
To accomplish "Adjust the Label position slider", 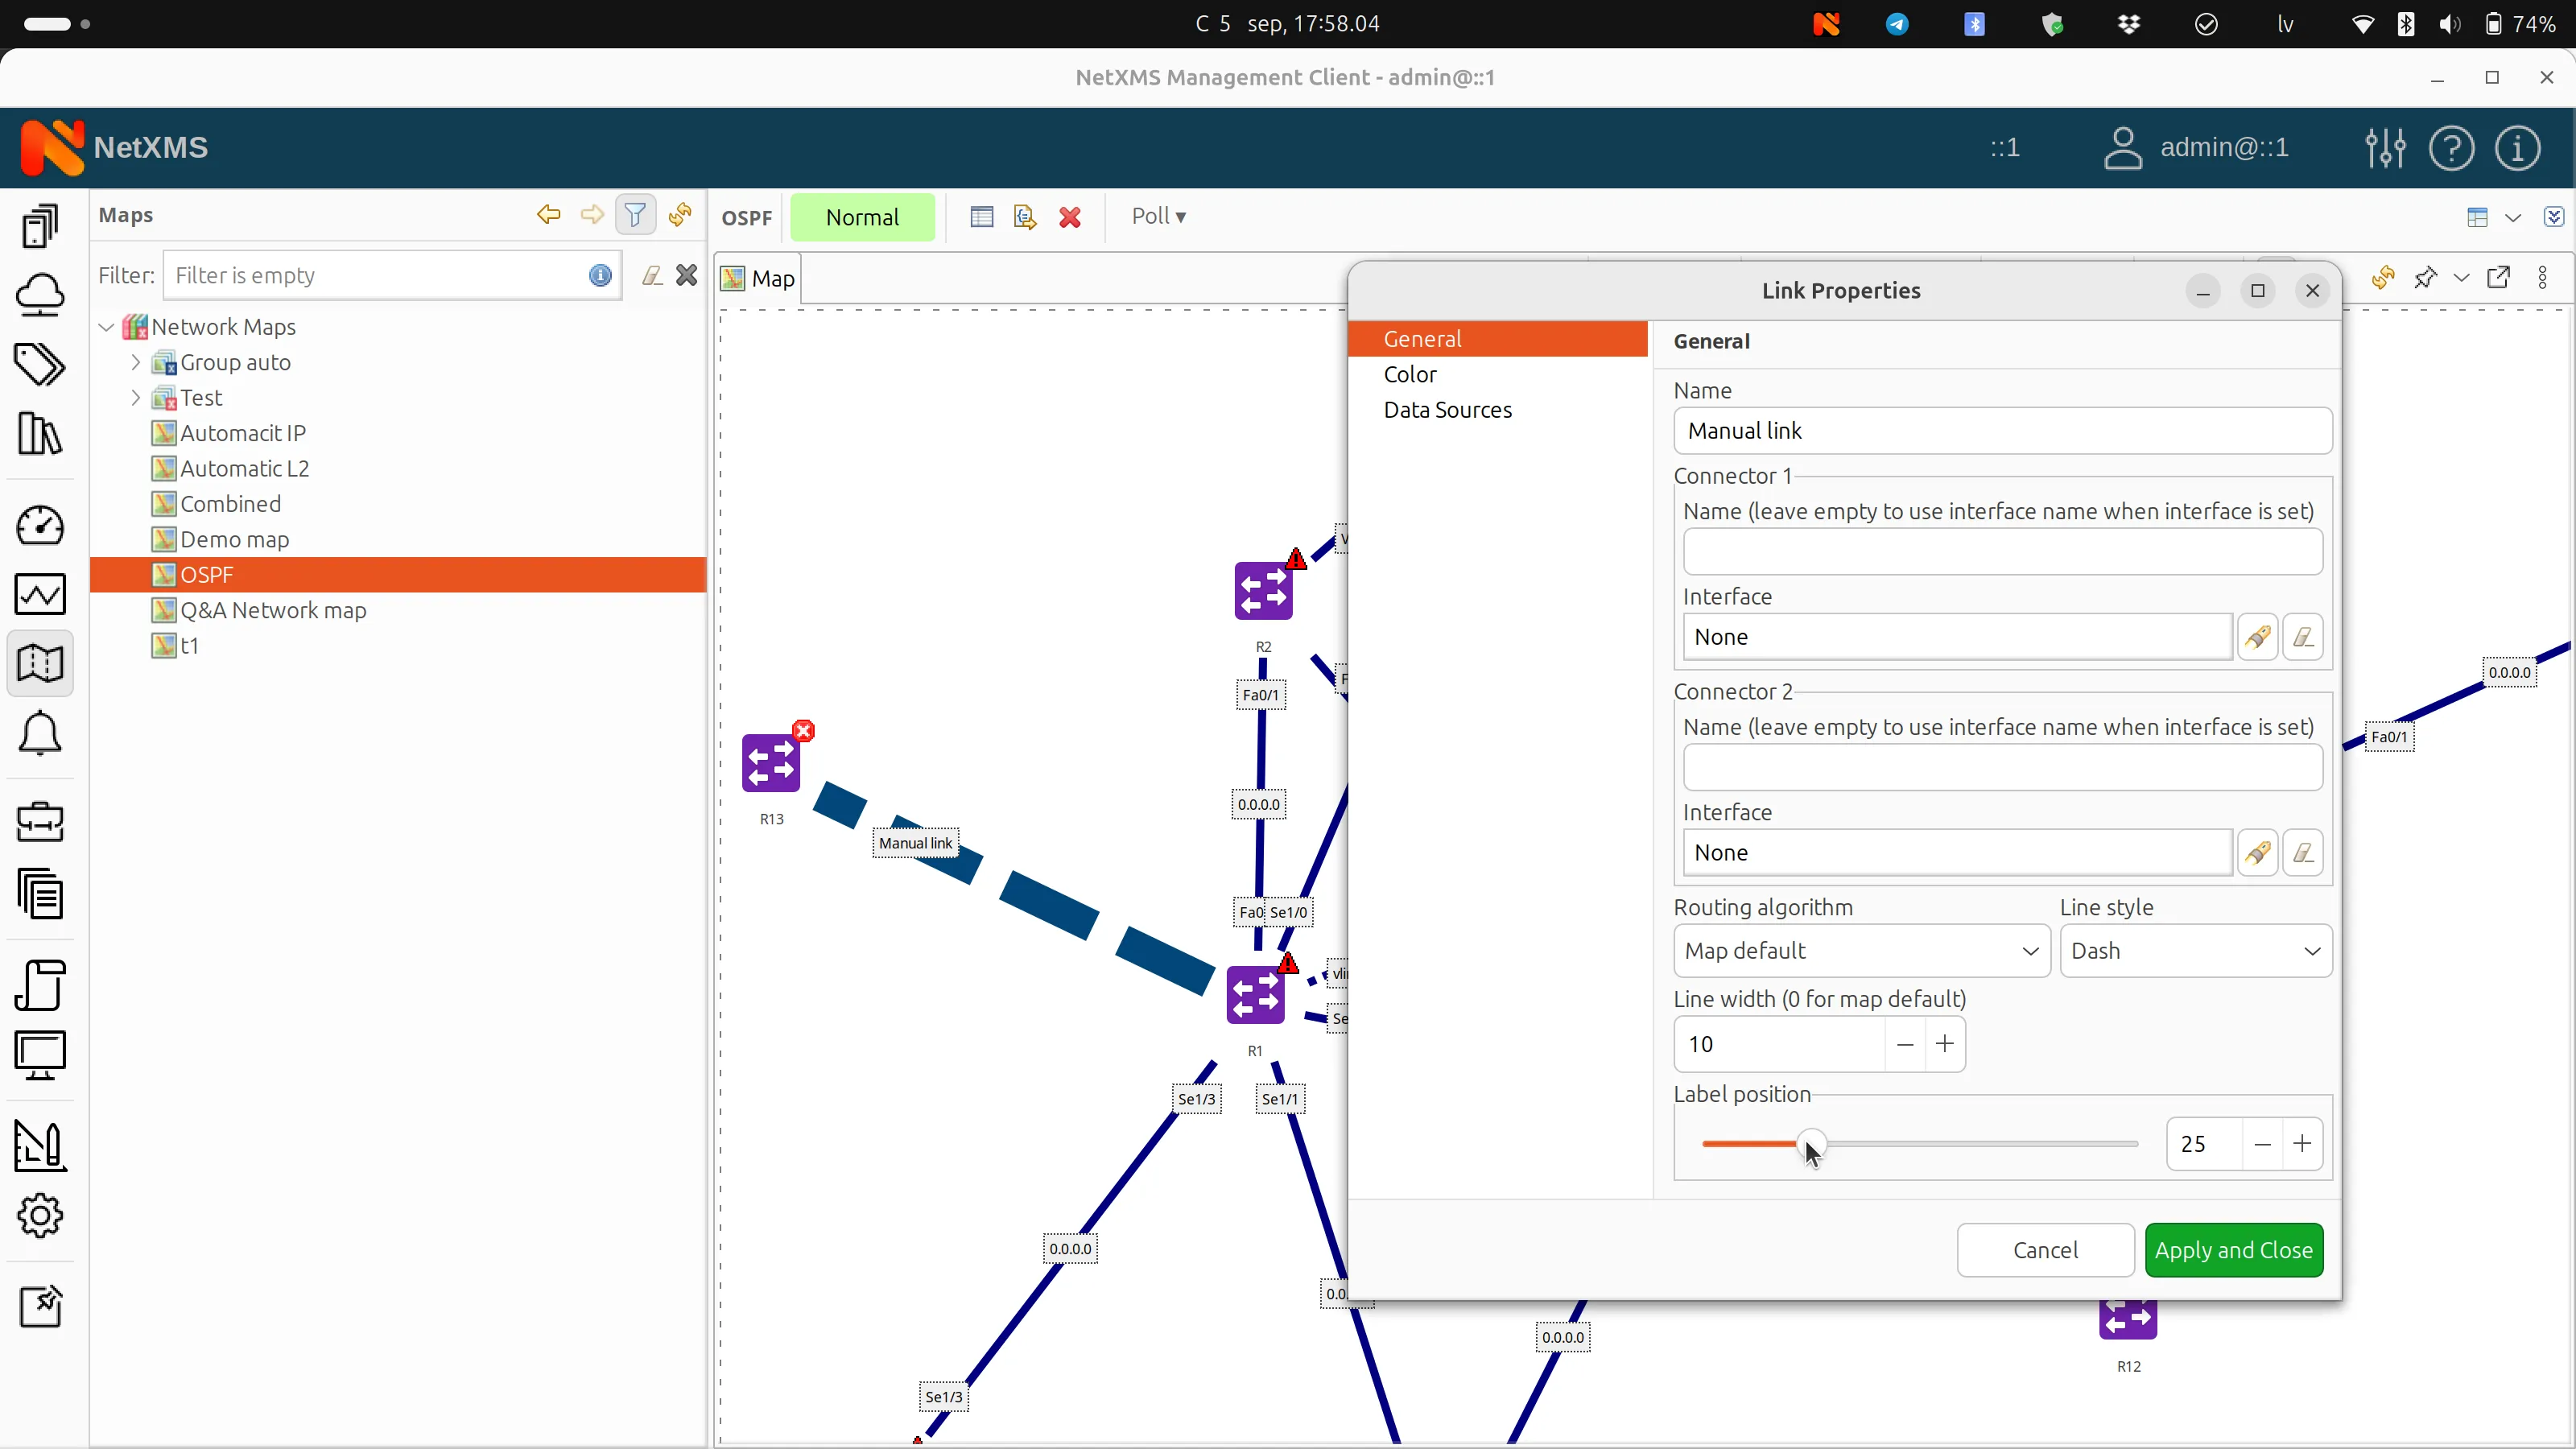I will tap(1813, 1144).
